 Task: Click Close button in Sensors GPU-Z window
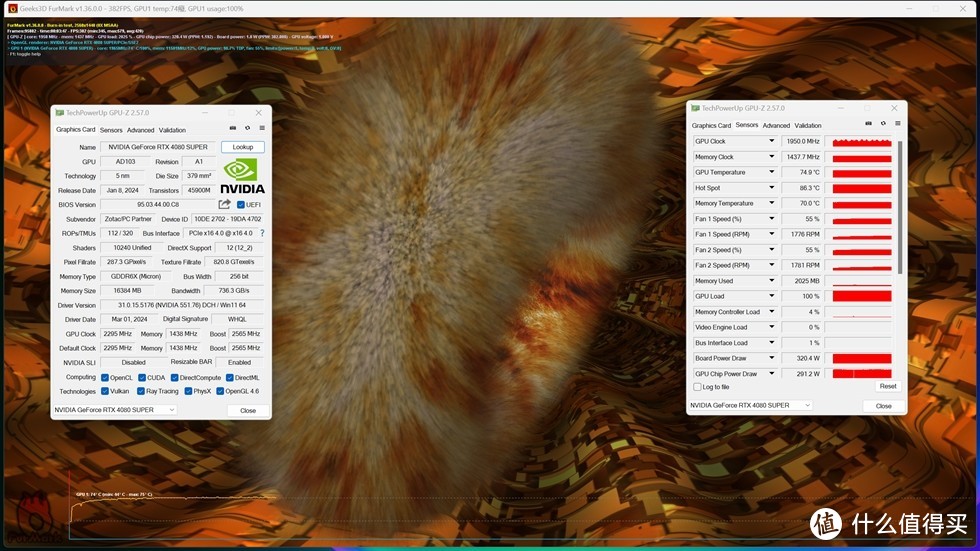click(x=883, y=406)
